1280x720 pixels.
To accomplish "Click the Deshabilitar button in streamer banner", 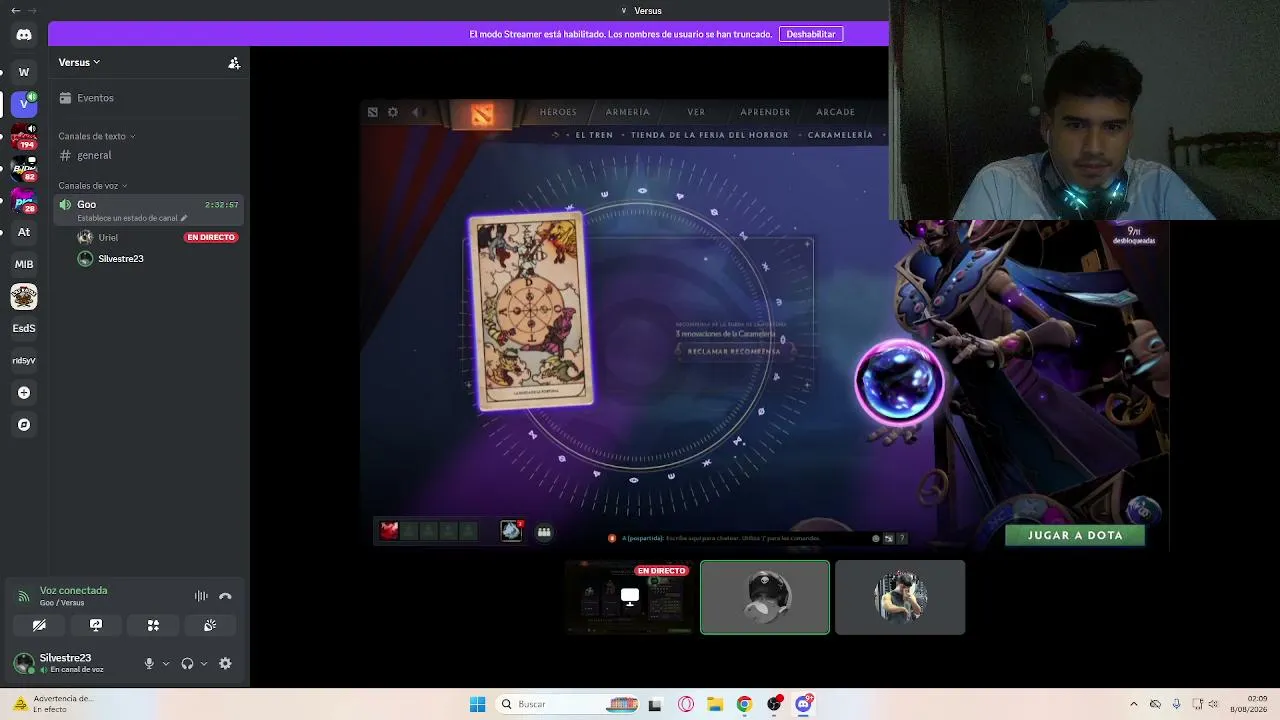I will point(811,34).
